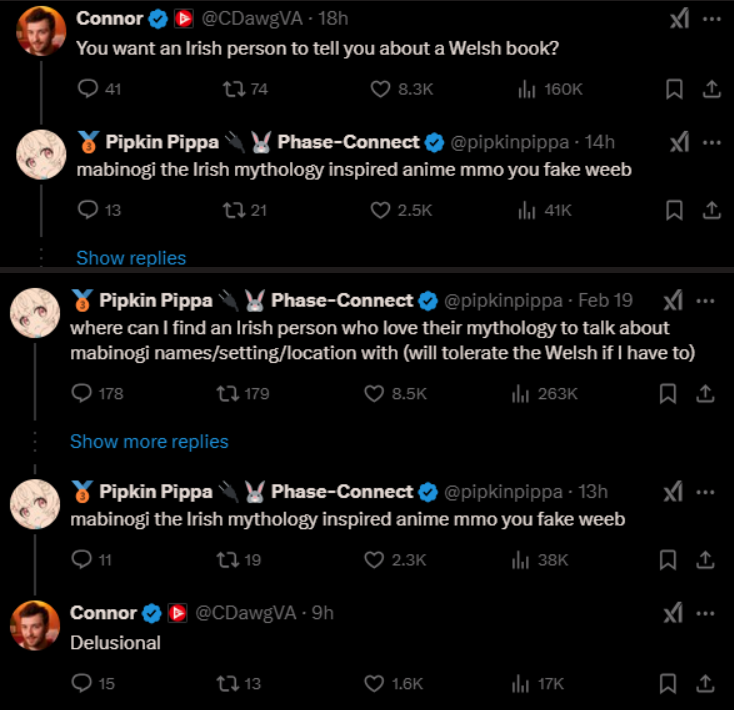Image resolution: width=734 pixels, height=710 pixels.
Task: Share Connor's Welsh book tweet
Action: (711, 89)
